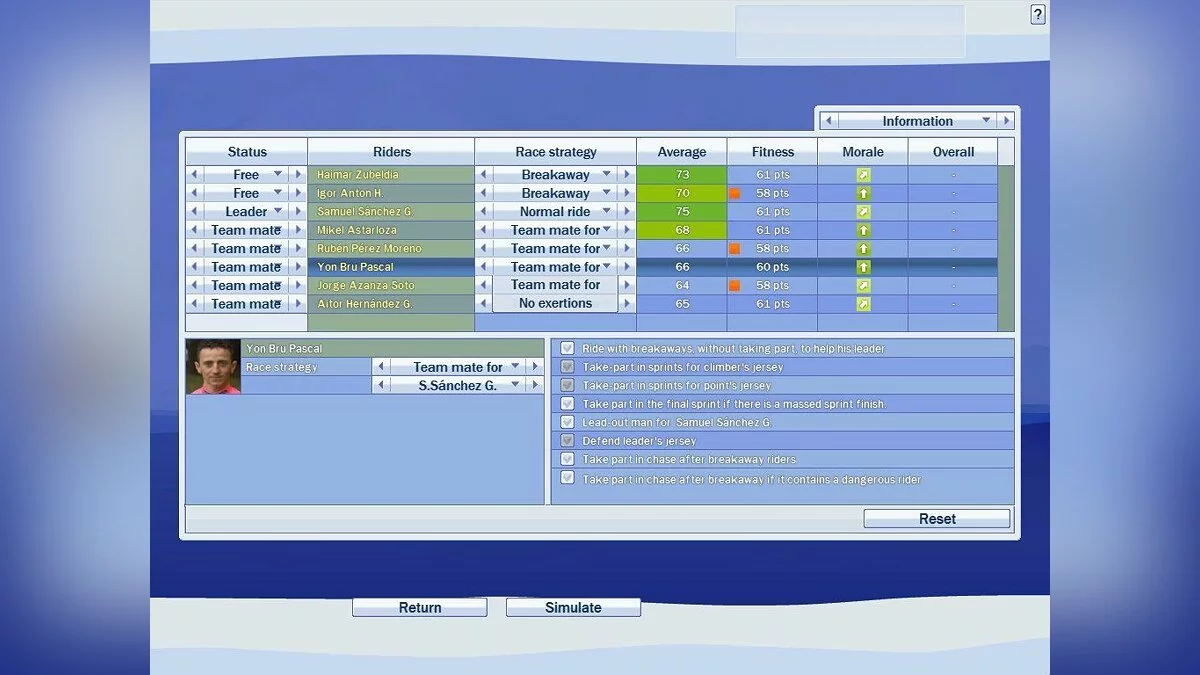
Task: Open detail panel Team mate for dropdown
Action: [457, 367]
